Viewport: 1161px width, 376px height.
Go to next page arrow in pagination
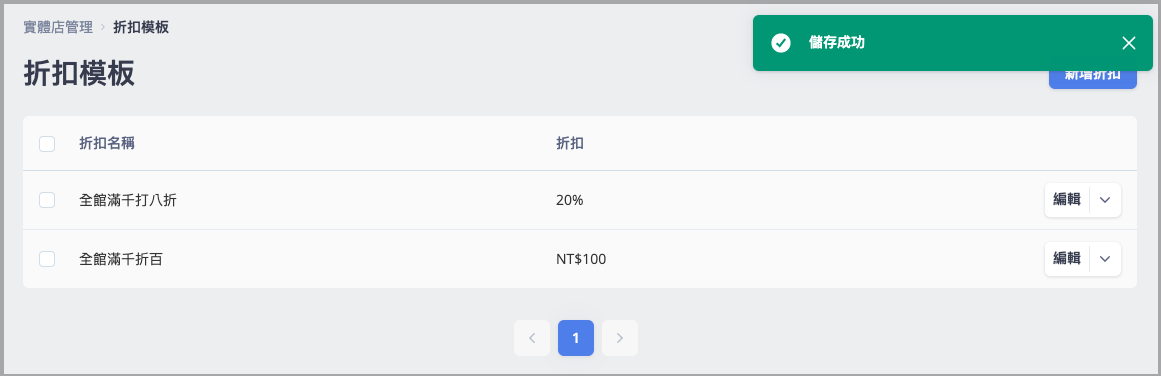click(x=620, y=338)
